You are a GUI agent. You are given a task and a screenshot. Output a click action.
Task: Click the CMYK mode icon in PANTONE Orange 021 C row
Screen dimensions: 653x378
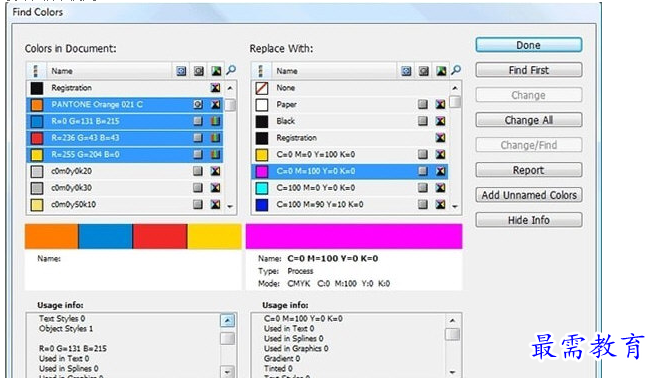point(215,104)
